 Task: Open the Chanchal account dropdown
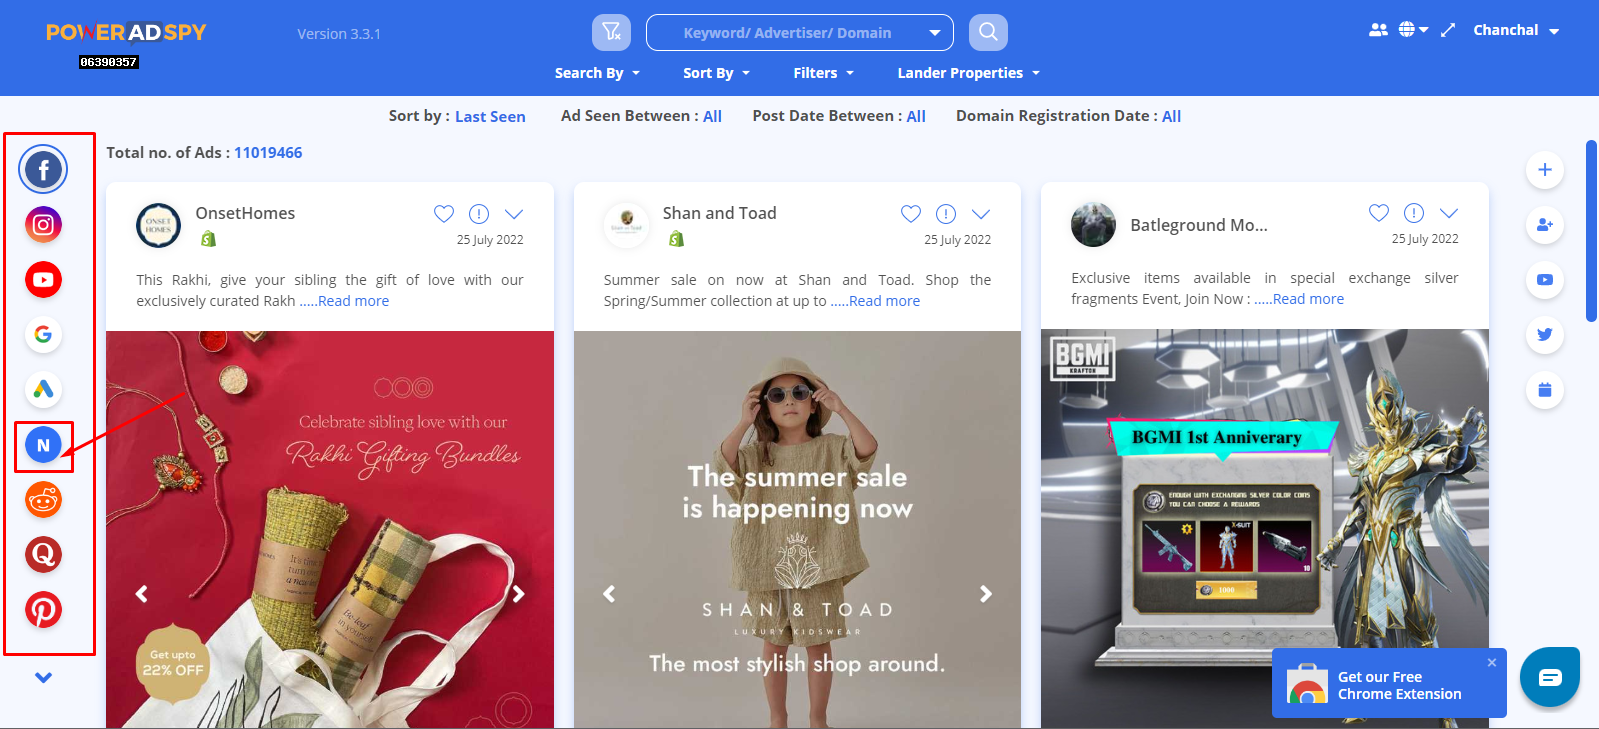click(1516, 30)
